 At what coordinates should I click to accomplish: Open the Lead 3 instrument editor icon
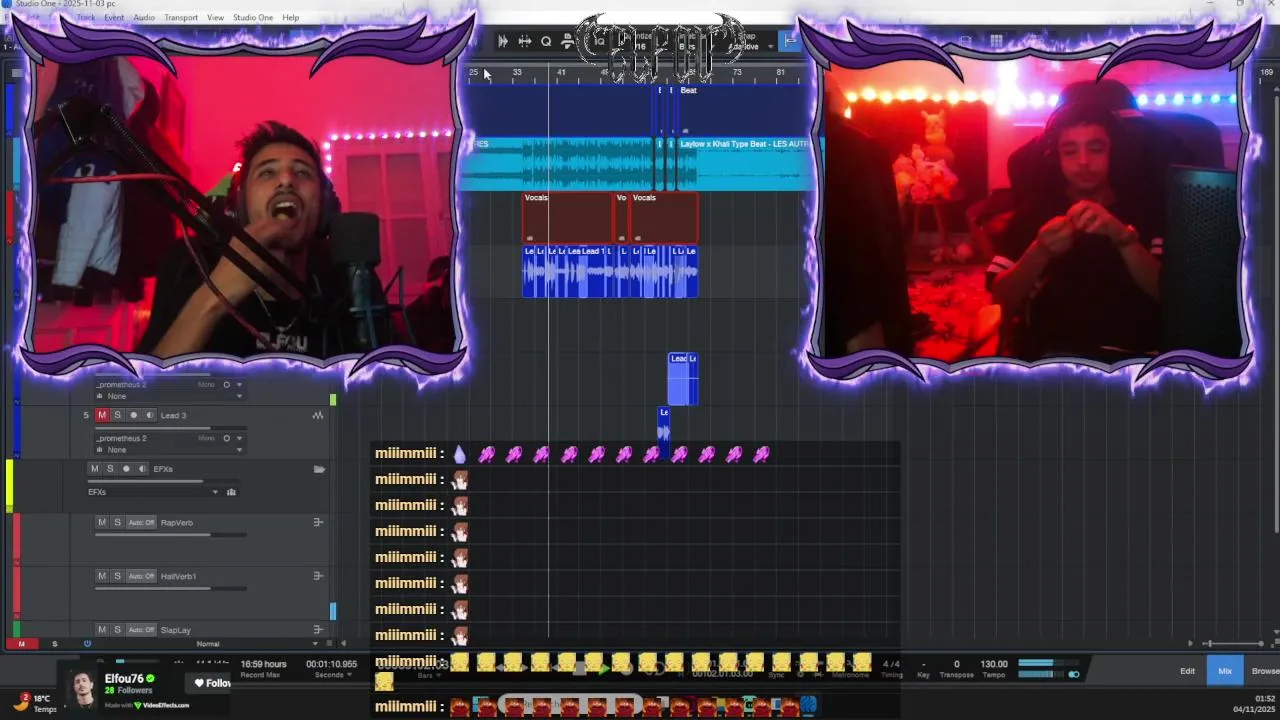(x=318, y=415)
